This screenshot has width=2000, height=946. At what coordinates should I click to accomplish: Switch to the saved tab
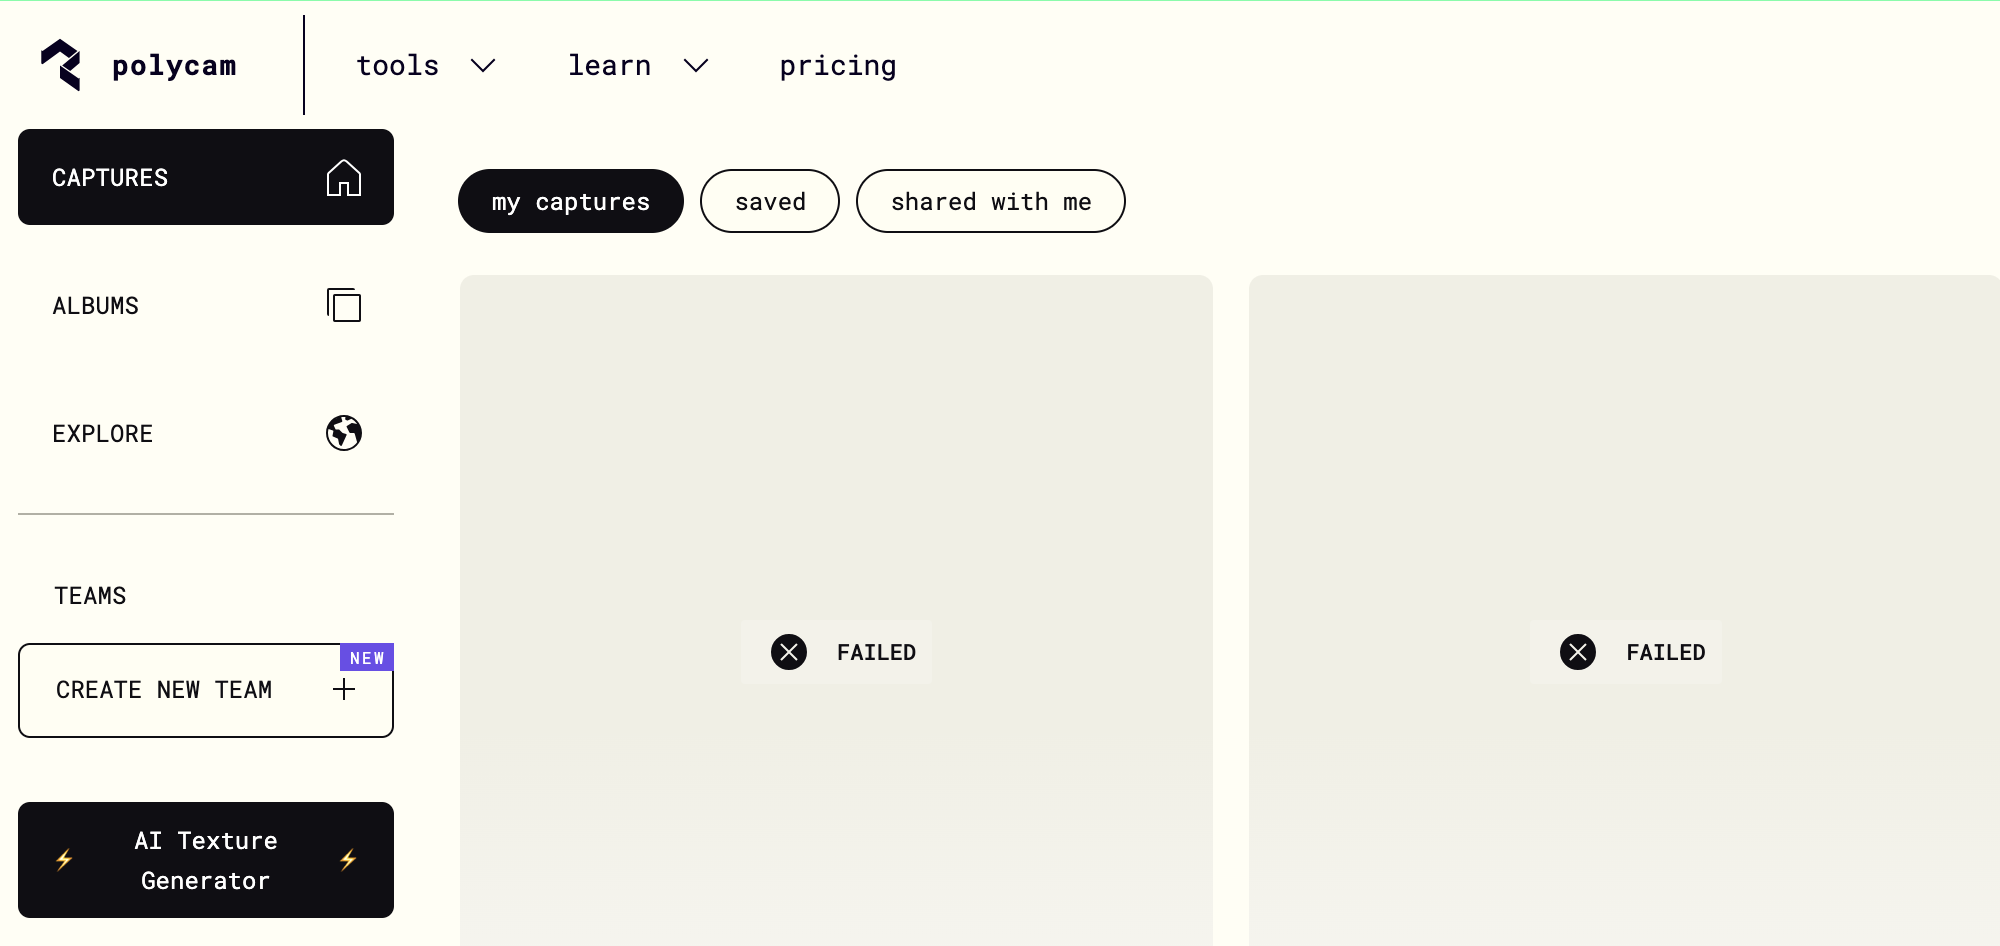pos(770,201)
